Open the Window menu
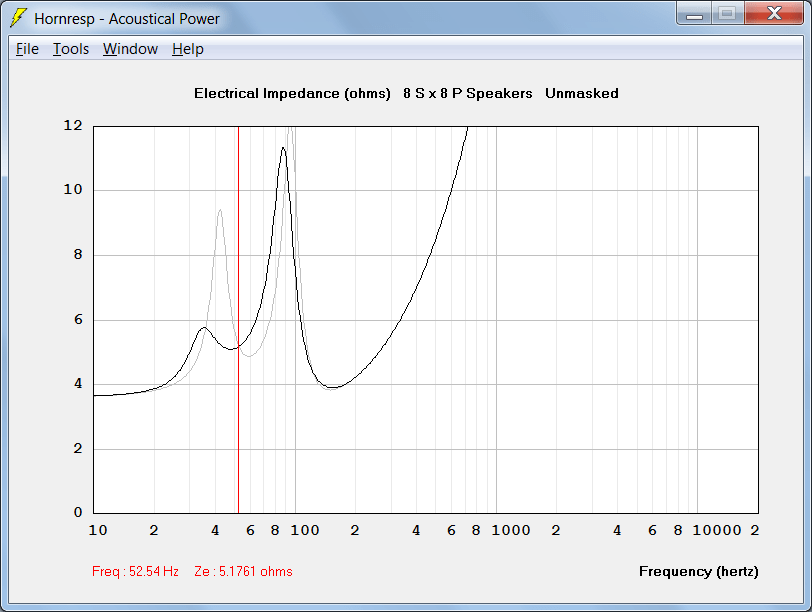812x612 pixels. click(x=130, y=49)
